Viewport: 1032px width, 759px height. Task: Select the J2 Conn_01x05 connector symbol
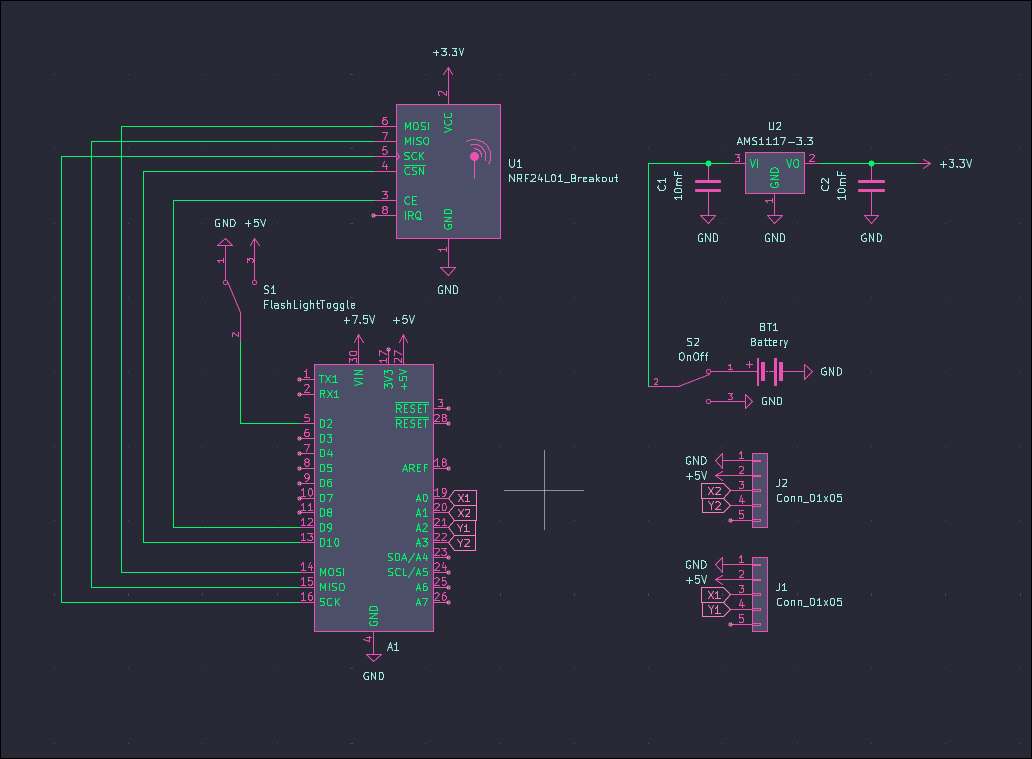click(x=760, y=490)
